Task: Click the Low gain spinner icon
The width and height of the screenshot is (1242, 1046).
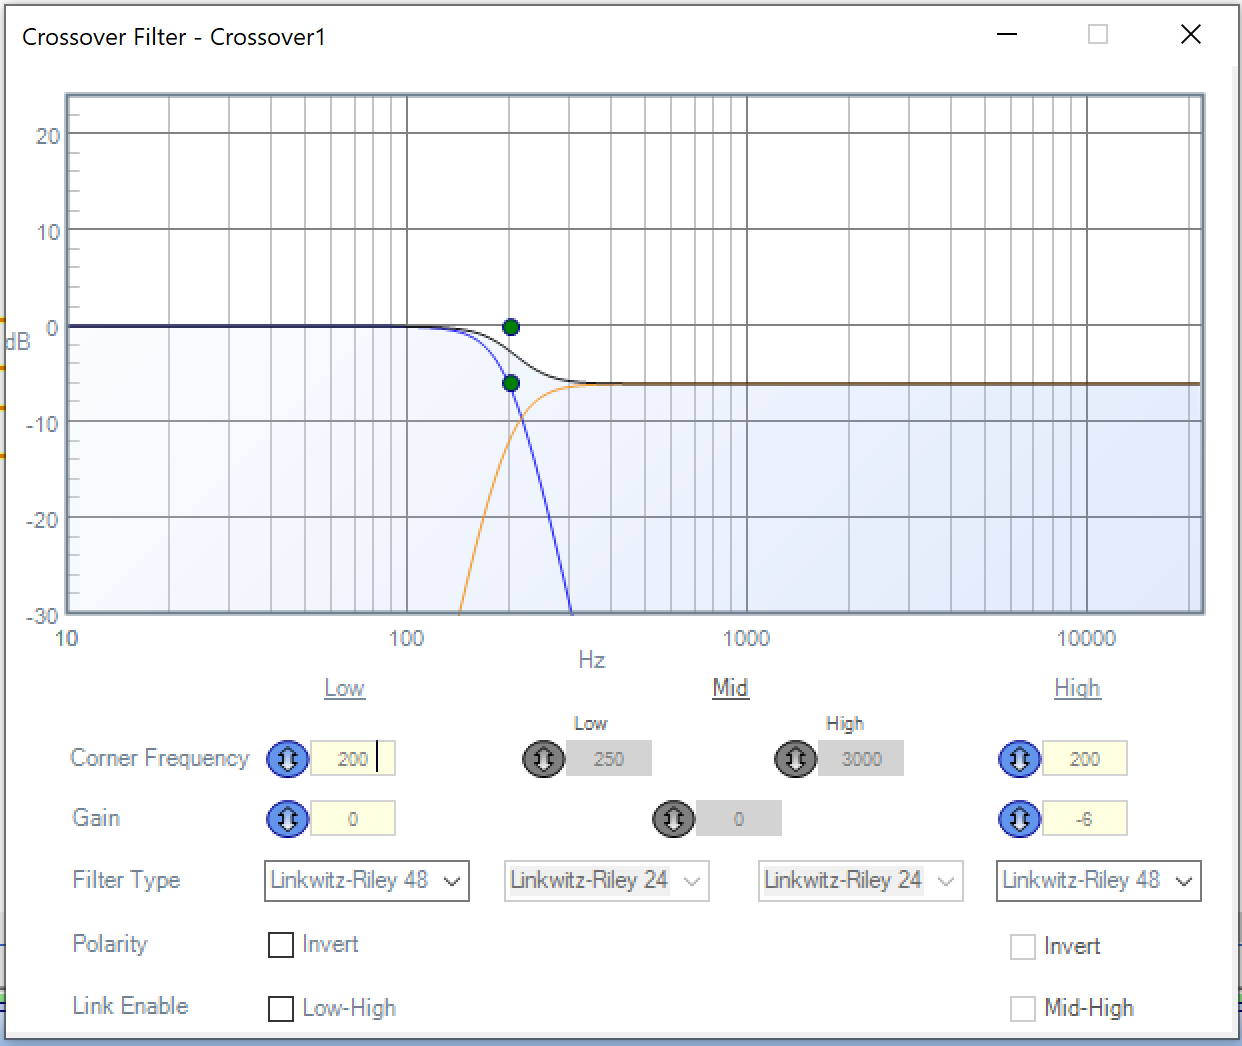Action: click(287, 819)
